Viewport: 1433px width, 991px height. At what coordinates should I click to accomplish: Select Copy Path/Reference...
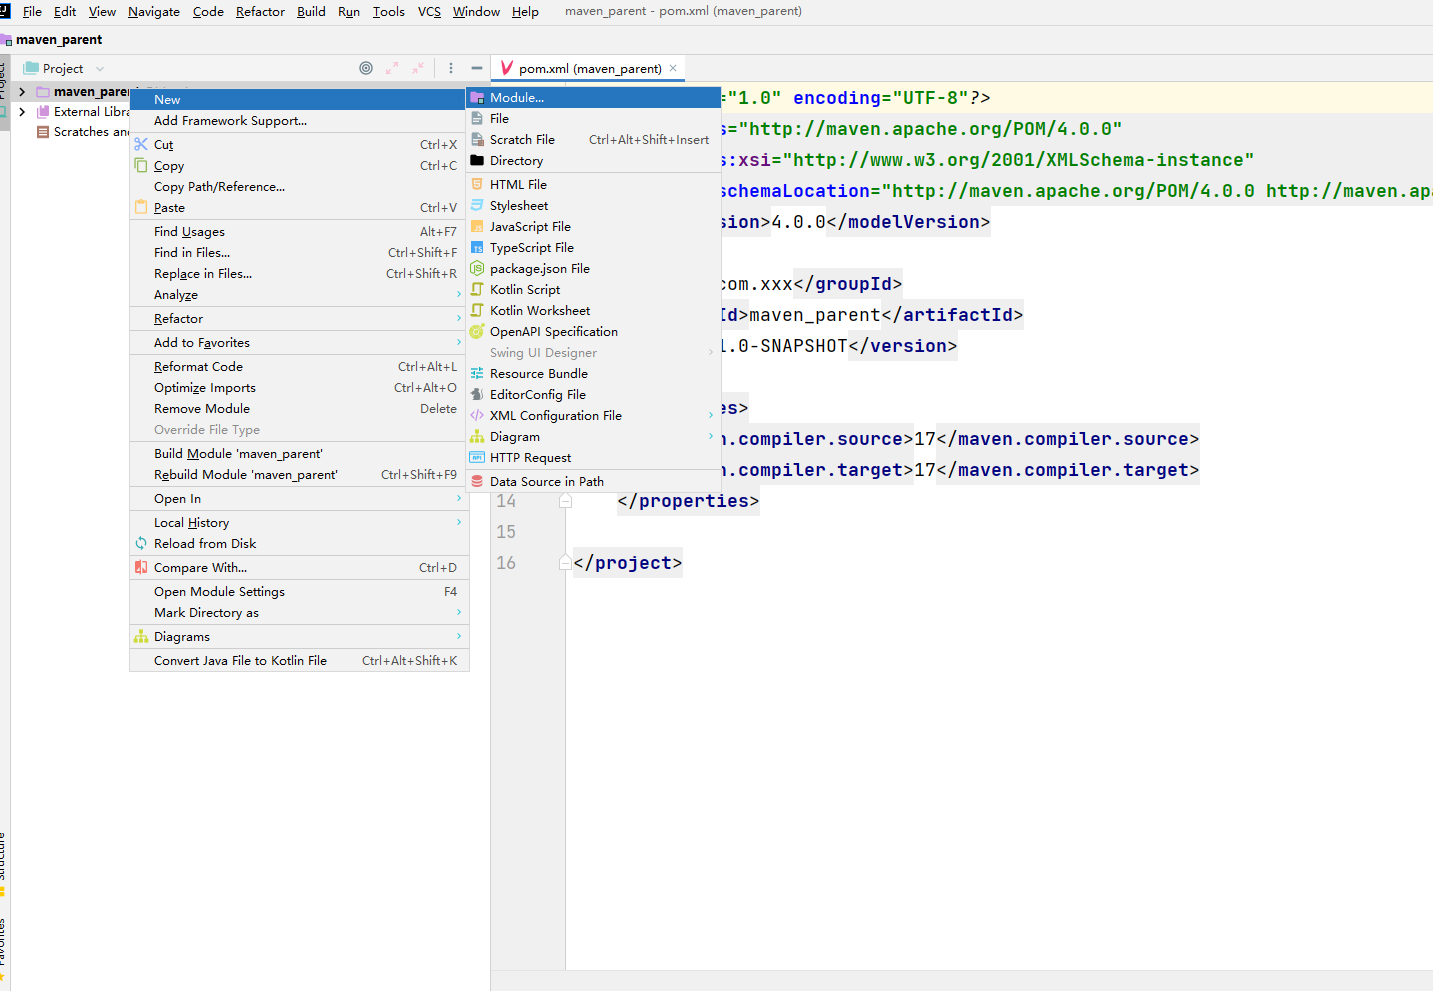297,187
